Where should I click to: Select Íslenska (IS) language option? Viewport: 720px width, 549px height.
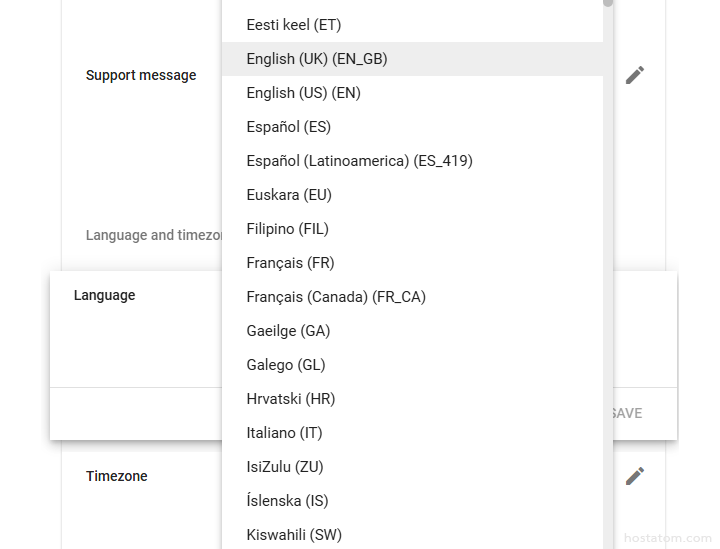(x=288, y=501)
